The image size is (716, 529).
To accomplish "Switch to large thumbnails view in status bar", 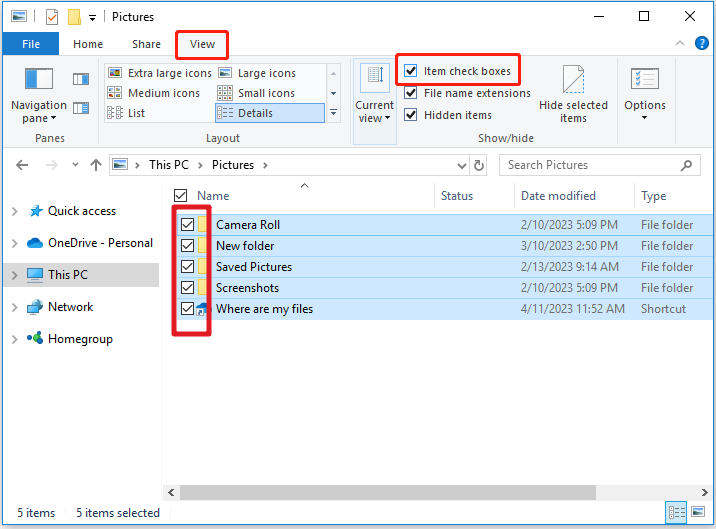I will pyautogui.click(x=699, y=513).
